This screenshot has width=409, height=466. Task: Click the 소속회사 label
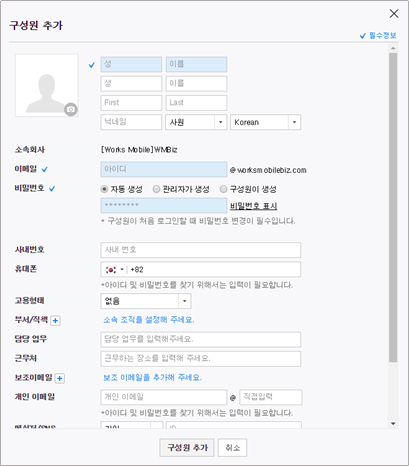point(30,150)
